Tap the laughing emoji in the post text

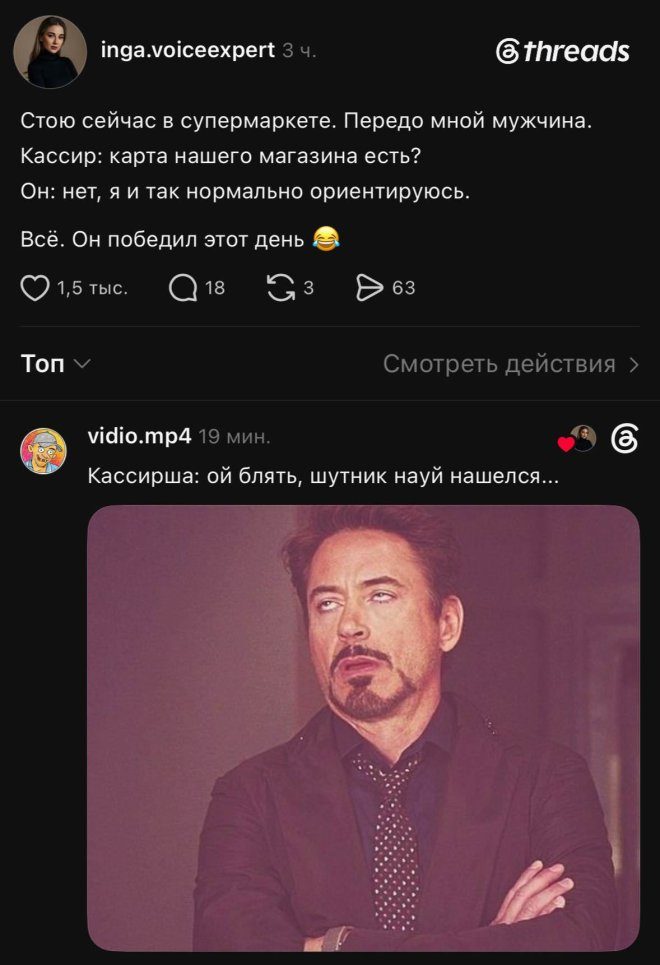pos(326,238)
